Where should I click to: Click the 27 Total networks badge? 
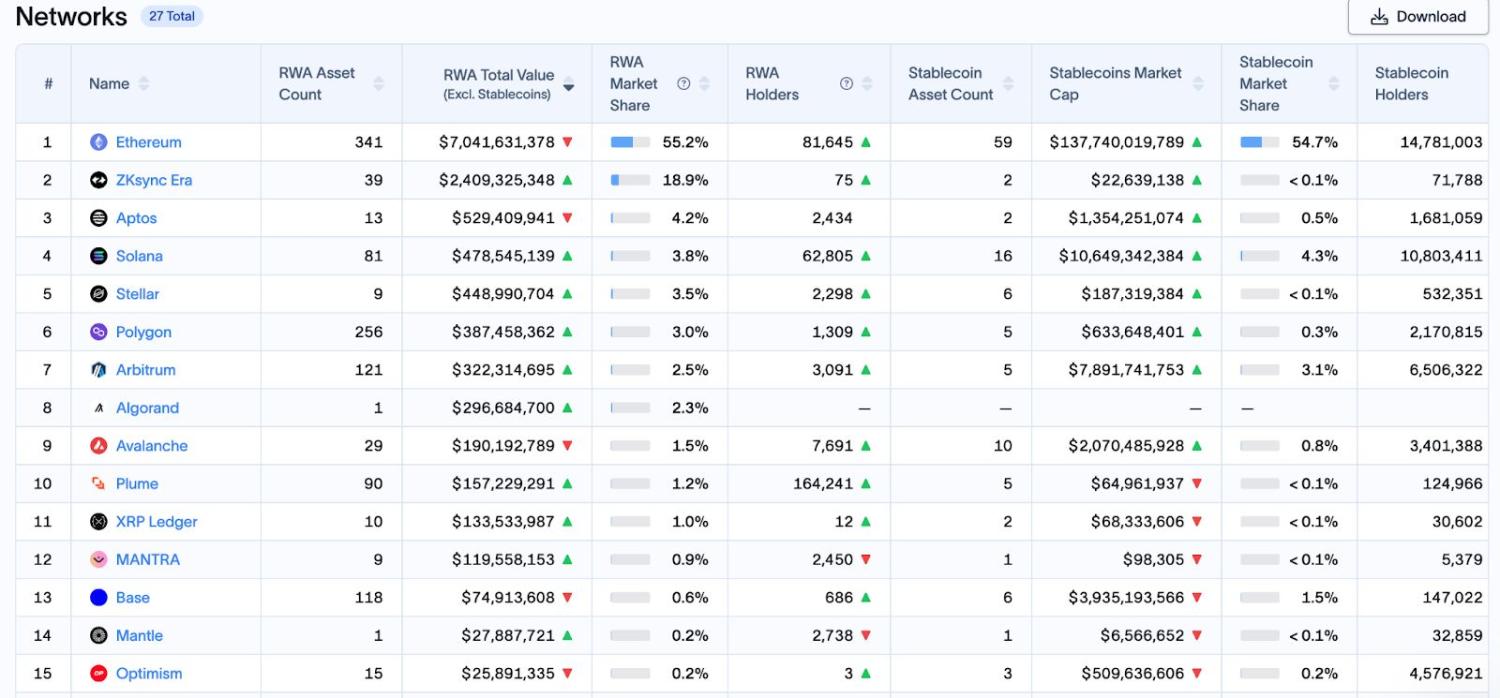click(172, 17)
